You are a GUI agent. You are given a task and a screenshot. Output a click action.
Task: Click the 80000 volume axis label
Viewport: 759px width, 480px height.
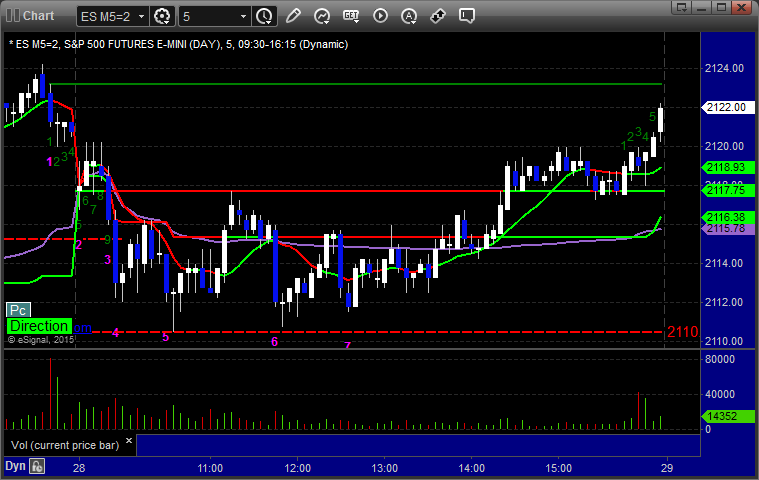point(720,359)
